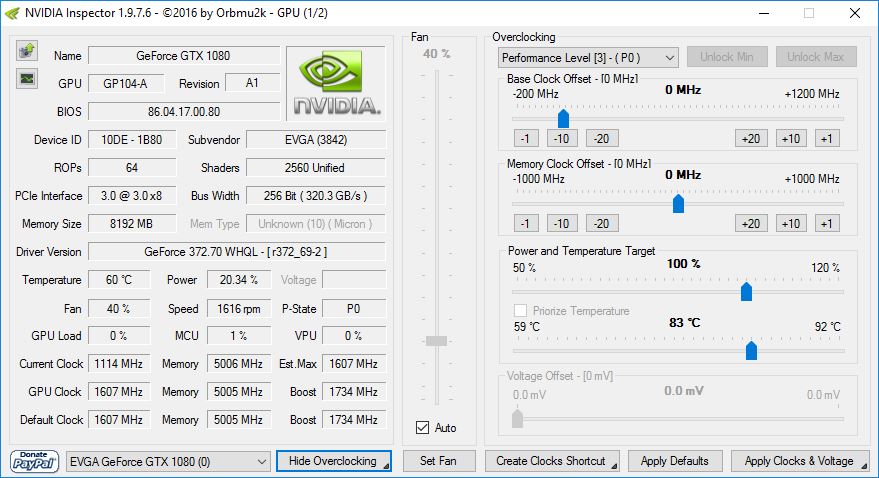
Task: Click the Name field GeForce GTX 1080
Action: click(x=184, y=56)
